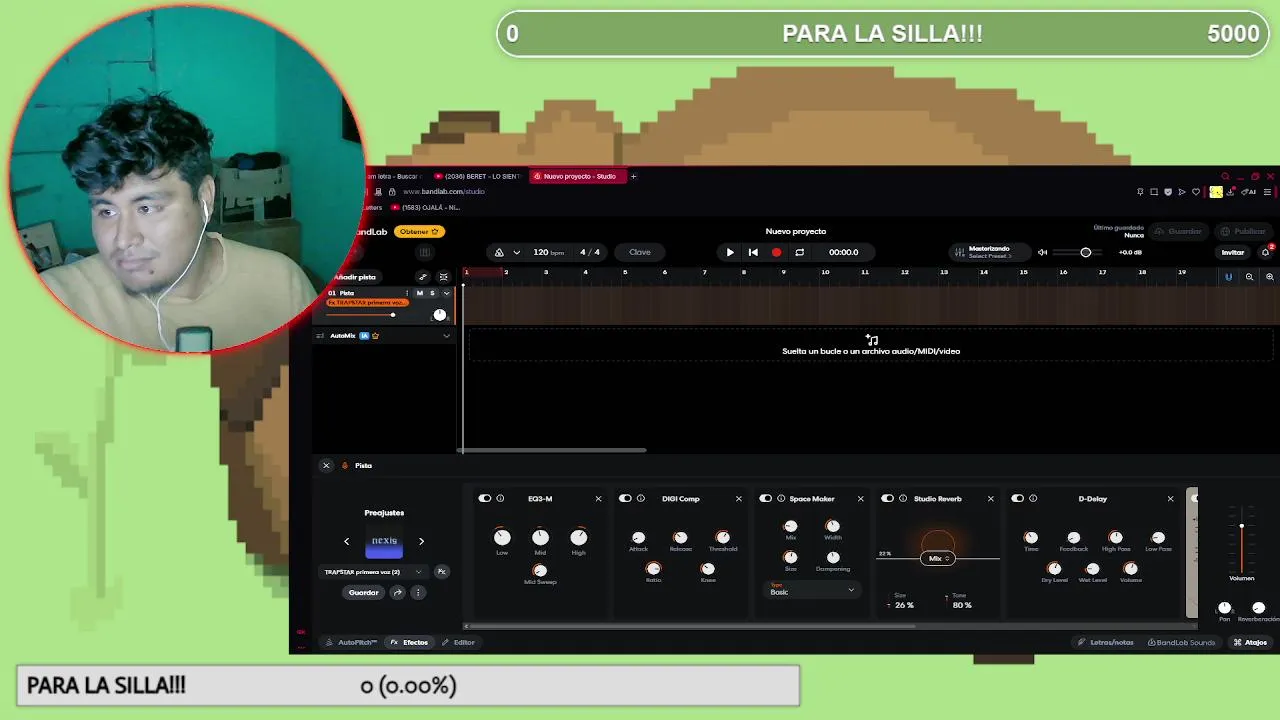Screen dimensions: 1280x720
Task: Show D-Delay info icon
Action: pyautogui.click(x=1033, y=498)
